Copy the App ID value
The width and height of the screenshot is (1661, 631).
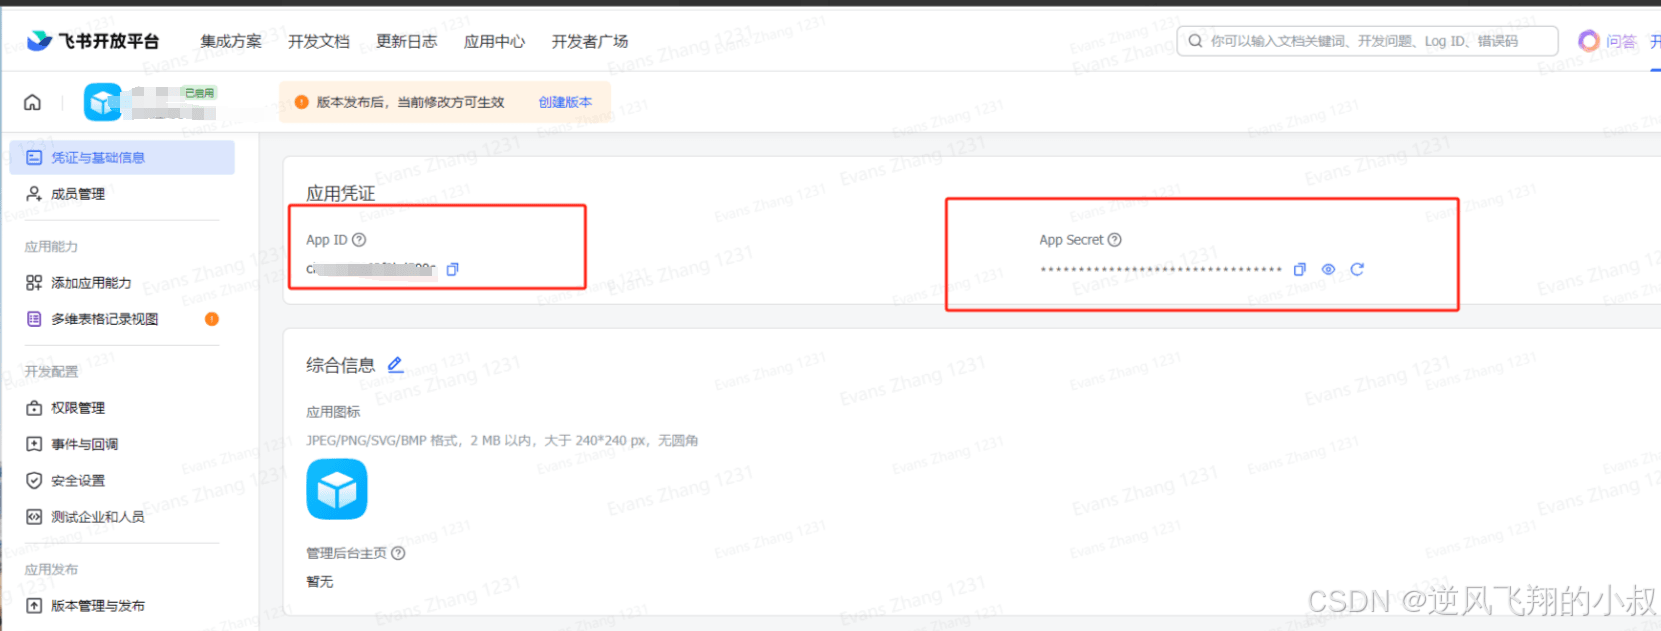(x=452, y=269)
